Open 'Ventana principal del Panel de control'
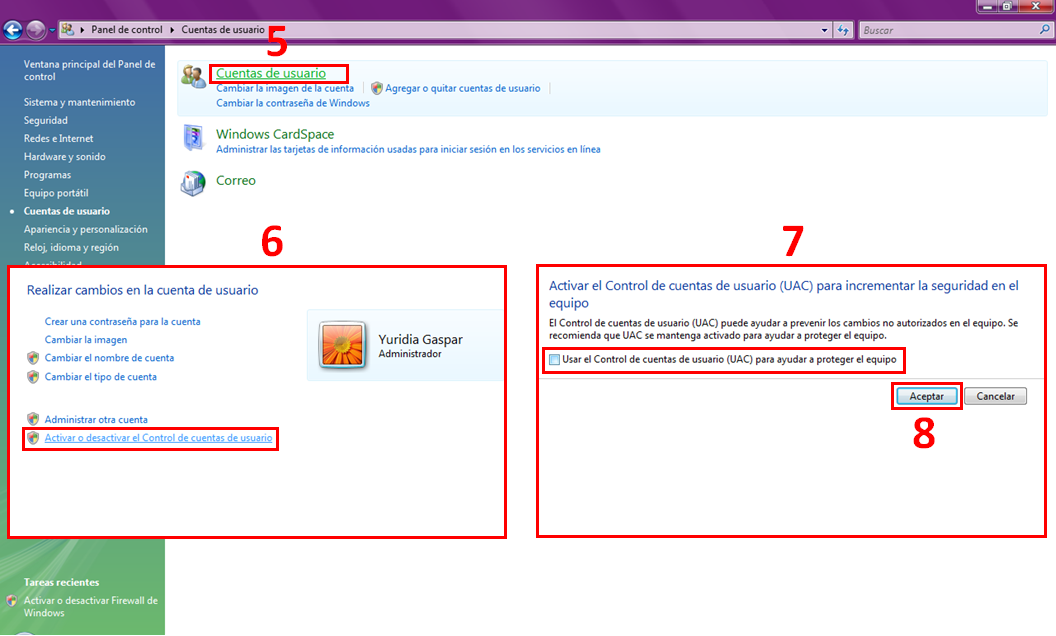The image size is (1056, 636). [x=89, y=71]
